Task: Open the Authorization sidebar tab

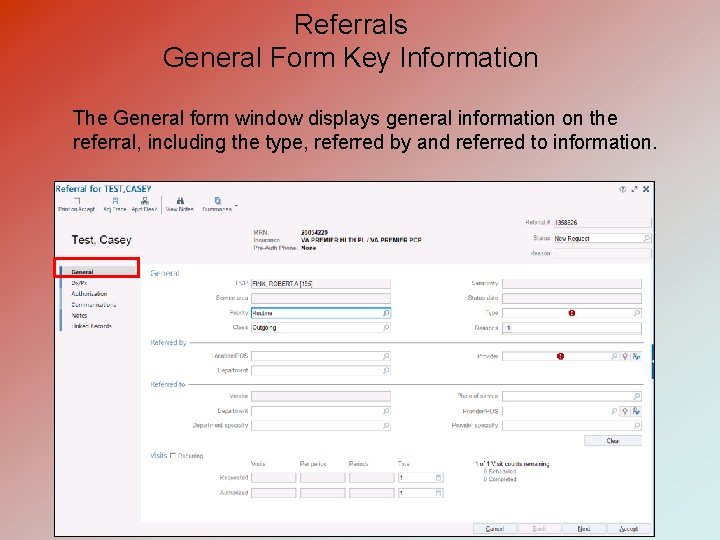Action: [89, 293]
